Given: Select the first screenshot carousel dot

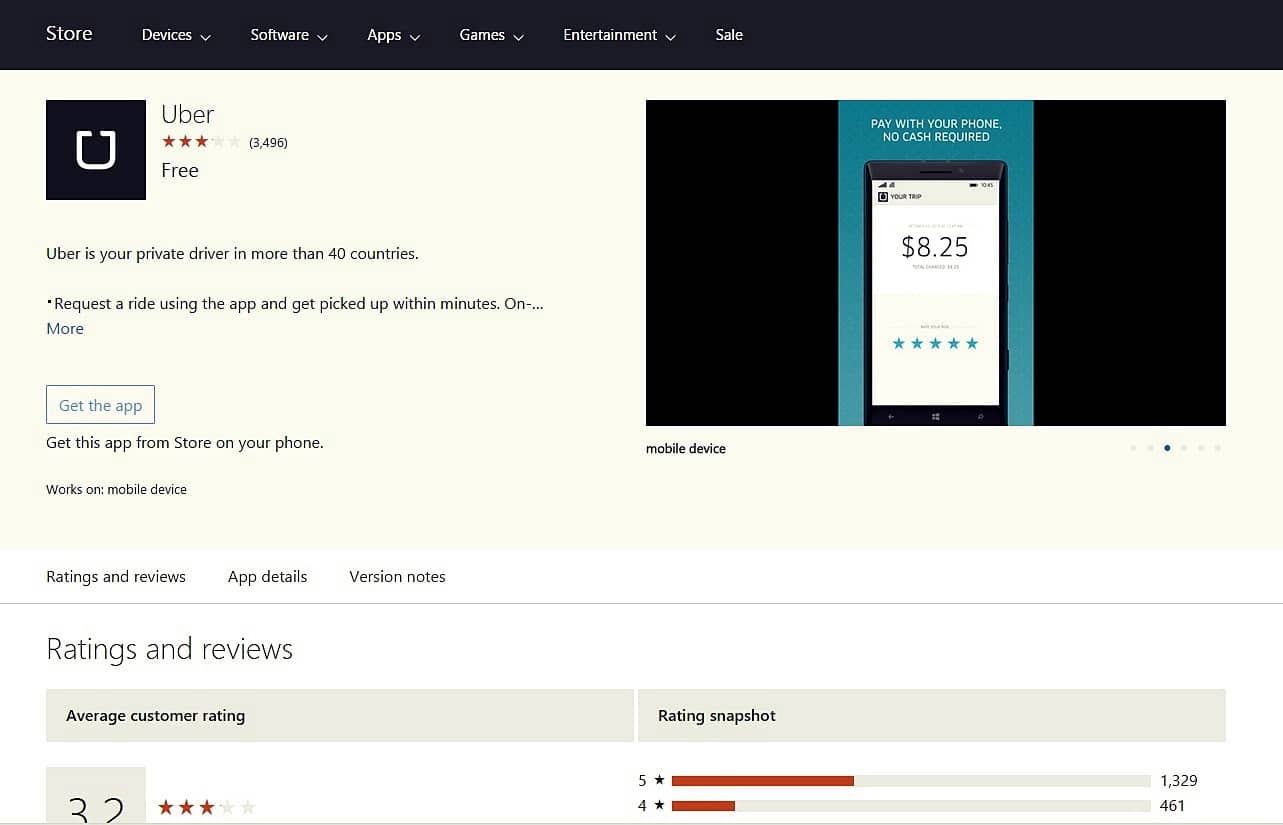Looking at the screenshot, I should (x=1133, y=448).
